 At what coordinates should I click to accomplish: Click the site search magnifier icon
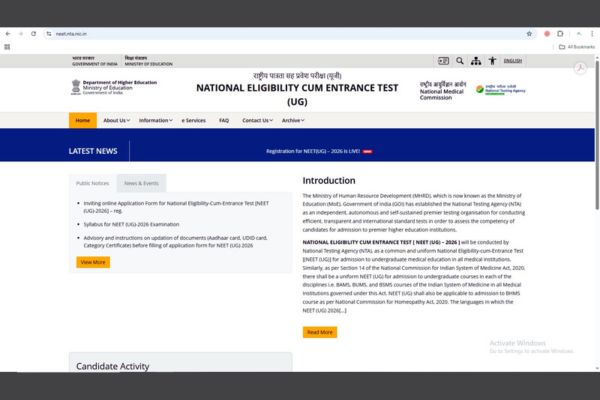coord(460,61)
